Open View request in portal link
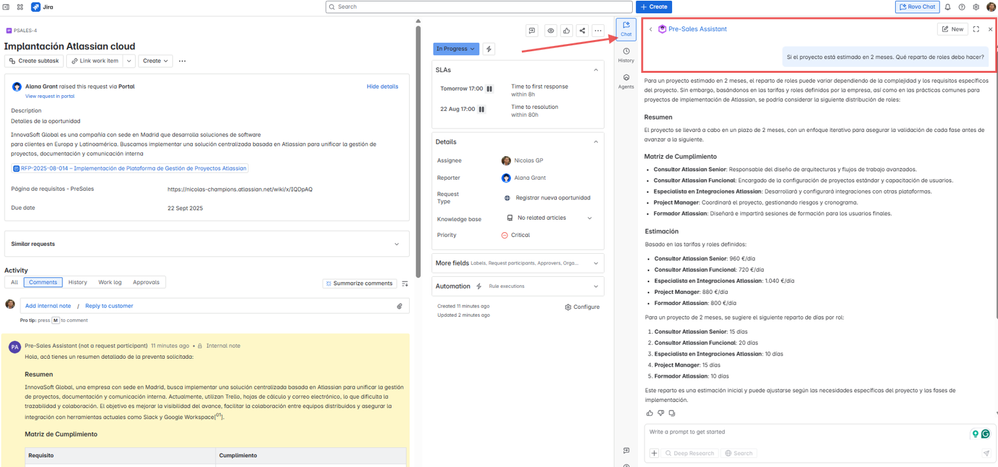 (50, 96)
